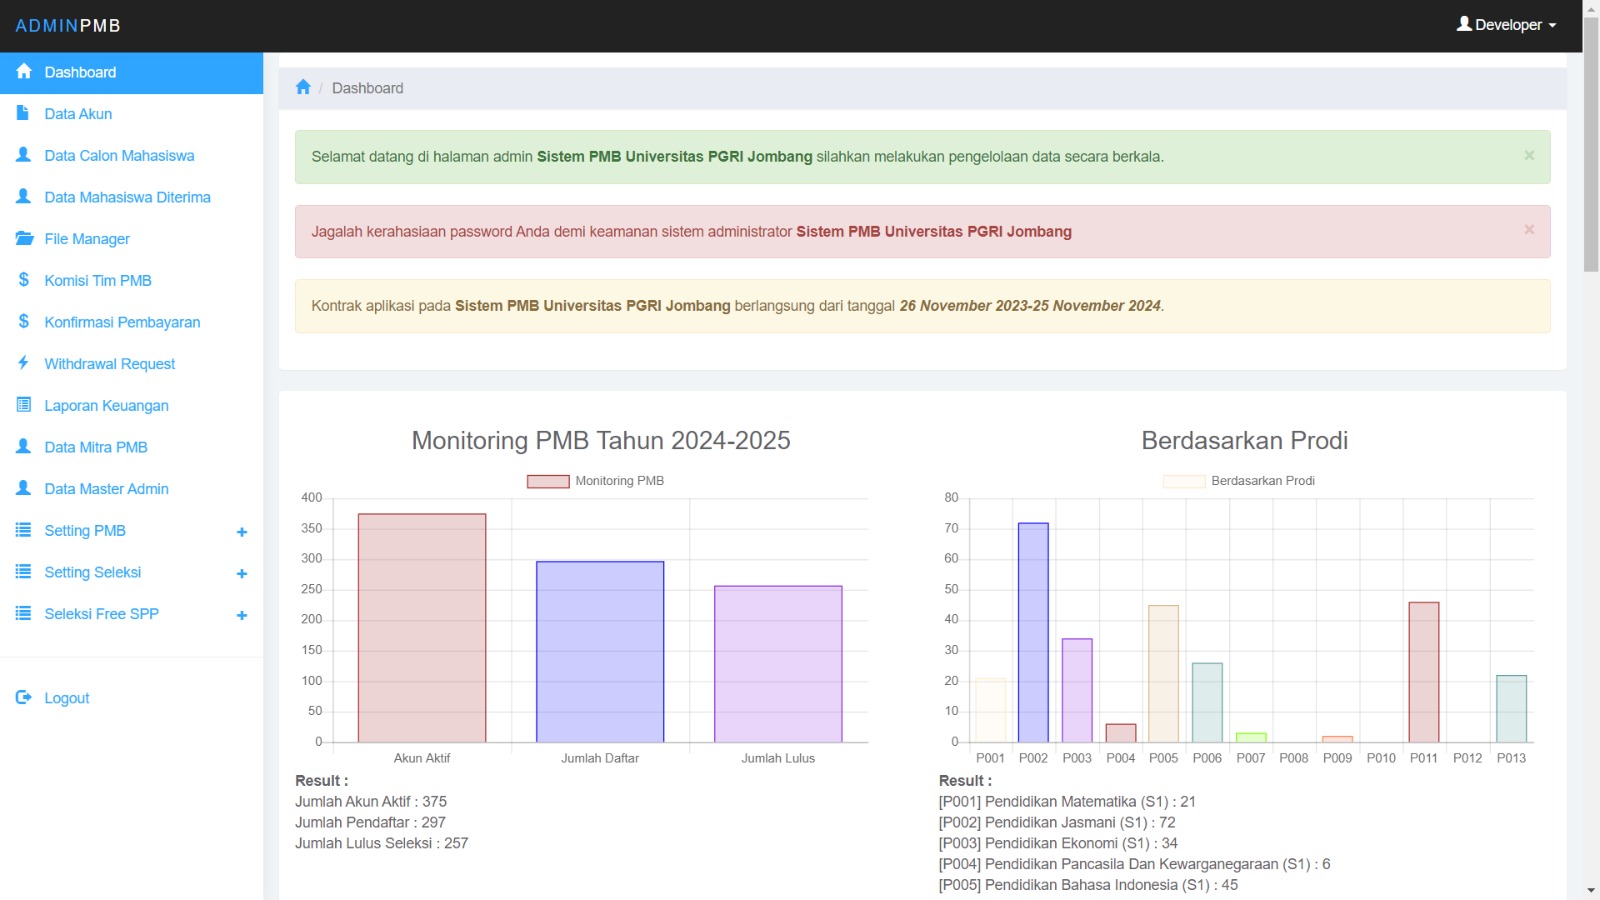
Task: Click the report icon beside Laporan Keuangan
Action: click(x=24, y=405)
